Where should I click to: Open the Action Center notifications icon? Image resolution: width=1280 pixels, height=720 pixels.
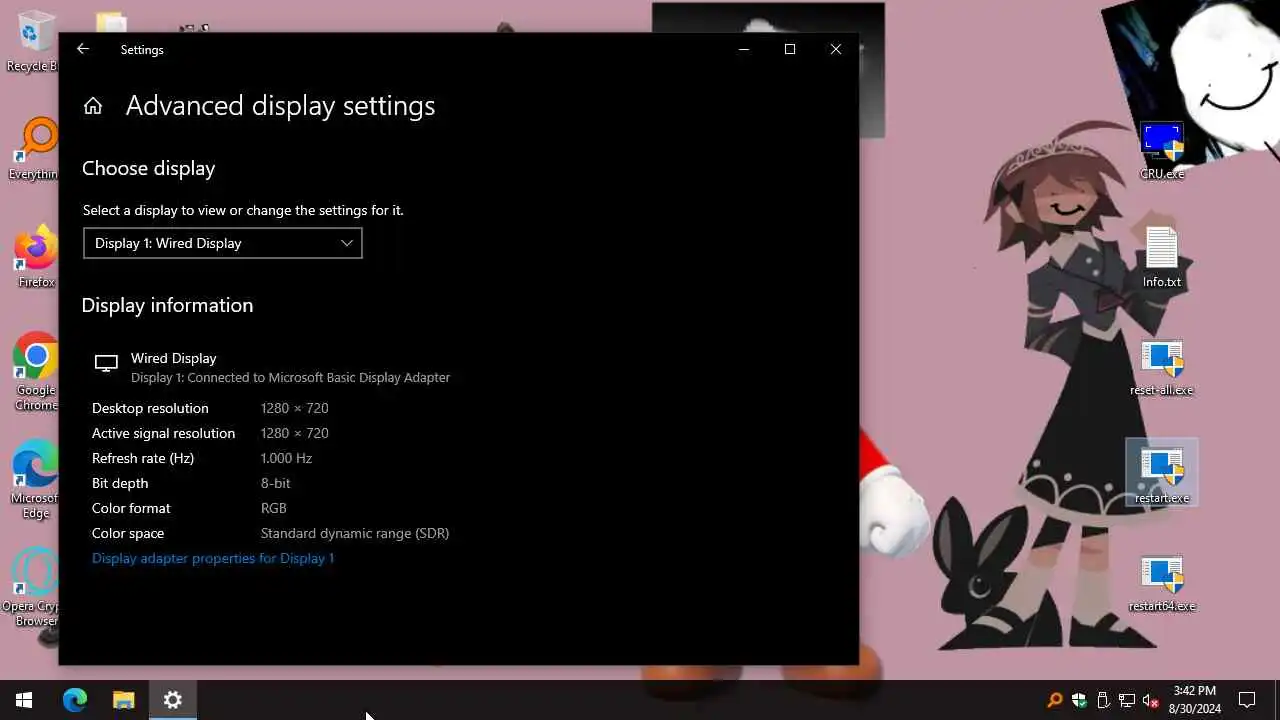(1247, 700)
